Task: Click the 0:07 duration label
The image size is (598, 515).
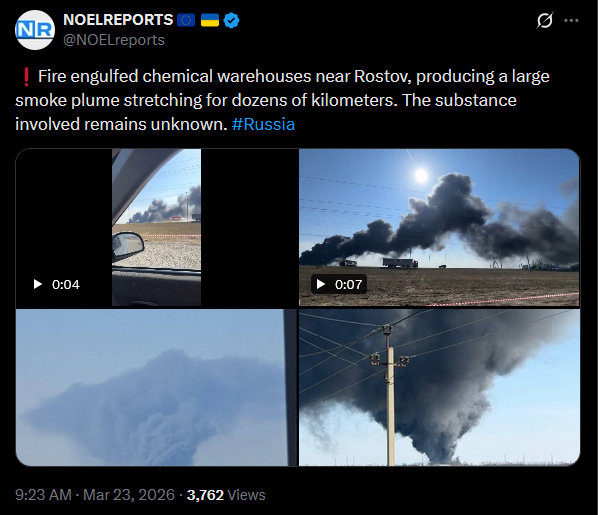Action: tap(348, 284)
